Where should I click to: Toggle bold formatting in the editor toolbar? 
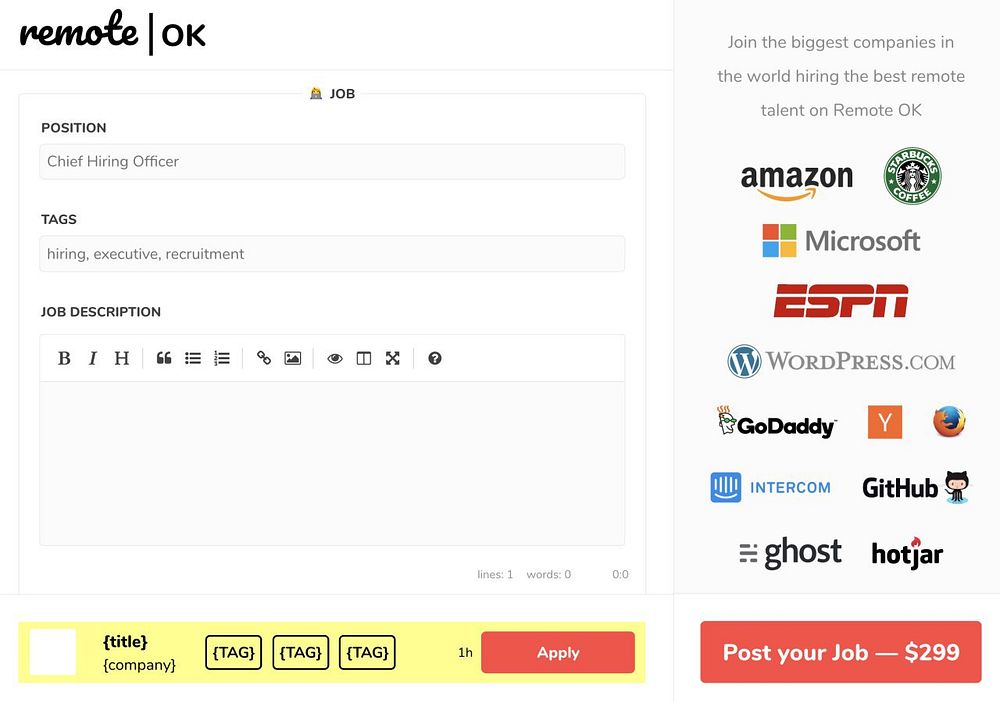[64, 358]
